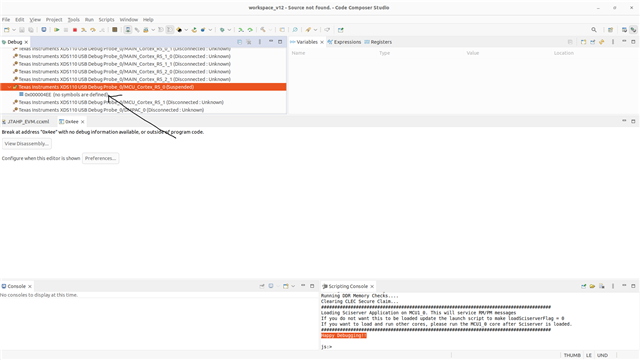Open the Variables view three-dot menu
Viewport: 640px width, 360px height.
(613, 42)
